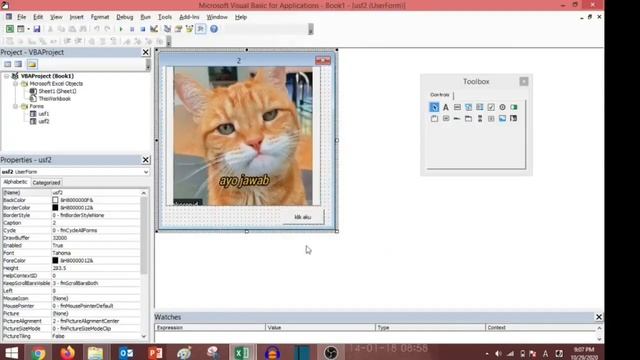
Task: Select the TabStrip tool in Toolbox
Action: point(457,118)
